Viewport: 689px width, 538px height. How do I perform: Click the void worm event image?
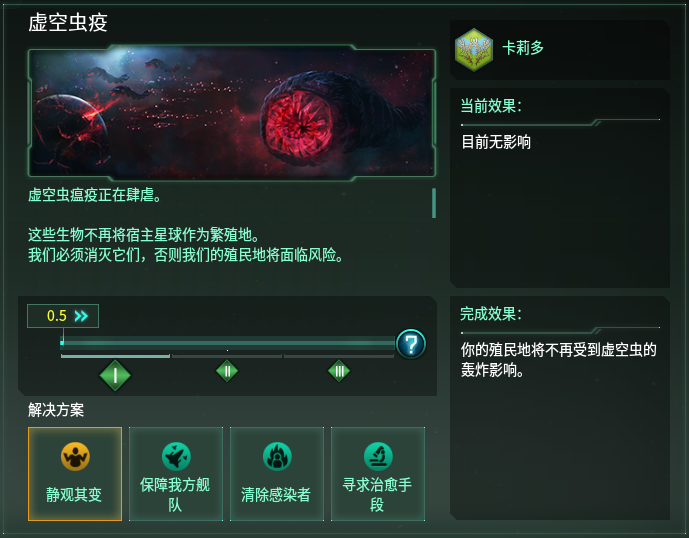click(232, 112)
